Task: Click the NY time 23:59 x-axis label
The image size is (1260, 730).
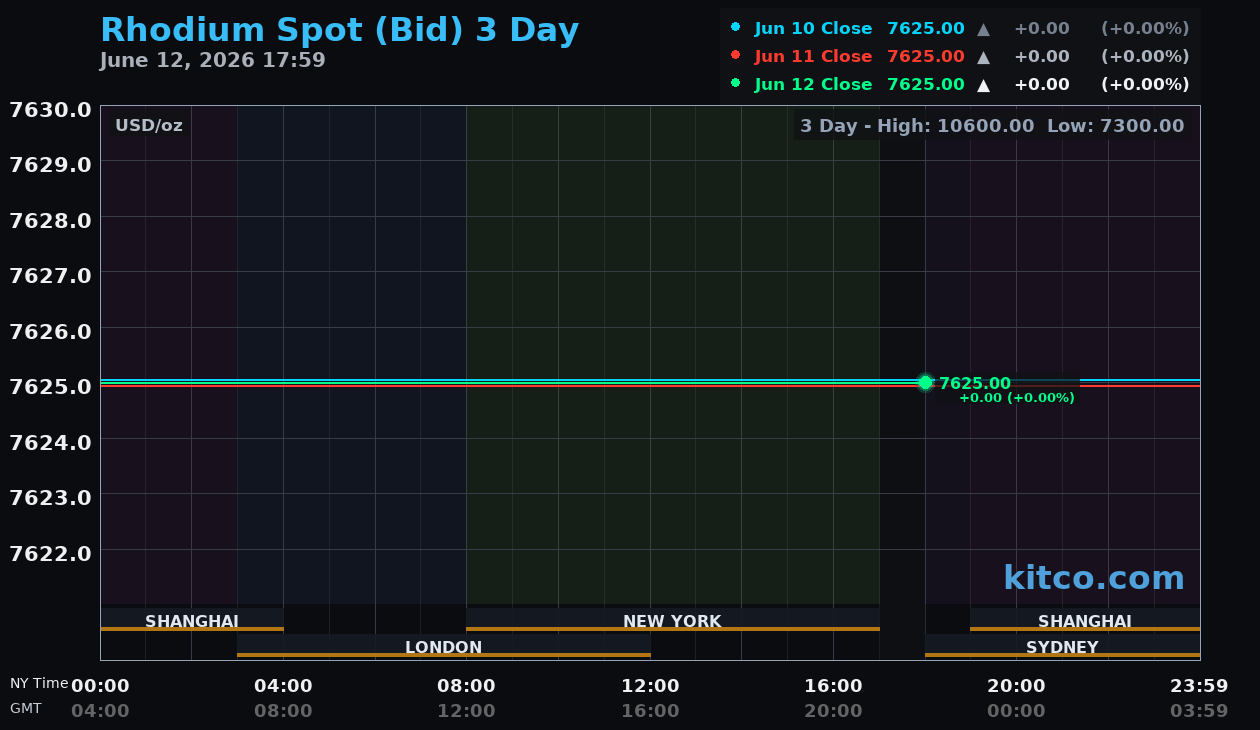Action: pyautogui.click(x=1199, y=686)
